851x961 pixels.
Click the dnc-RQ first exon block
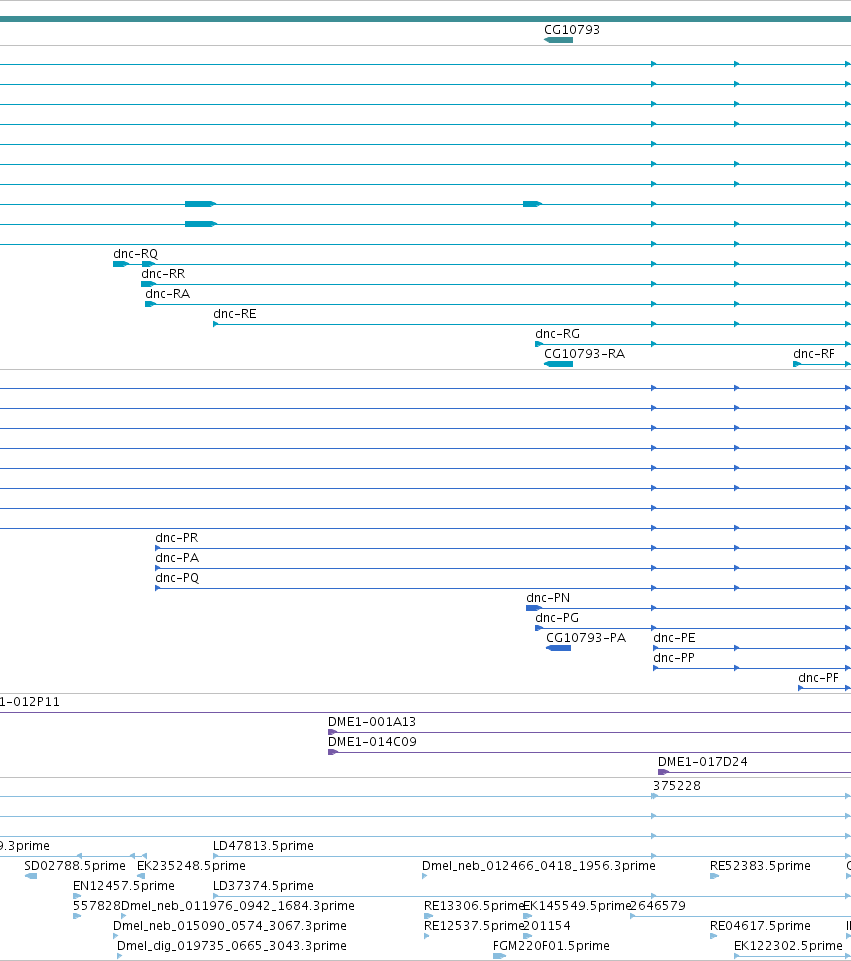120,264
